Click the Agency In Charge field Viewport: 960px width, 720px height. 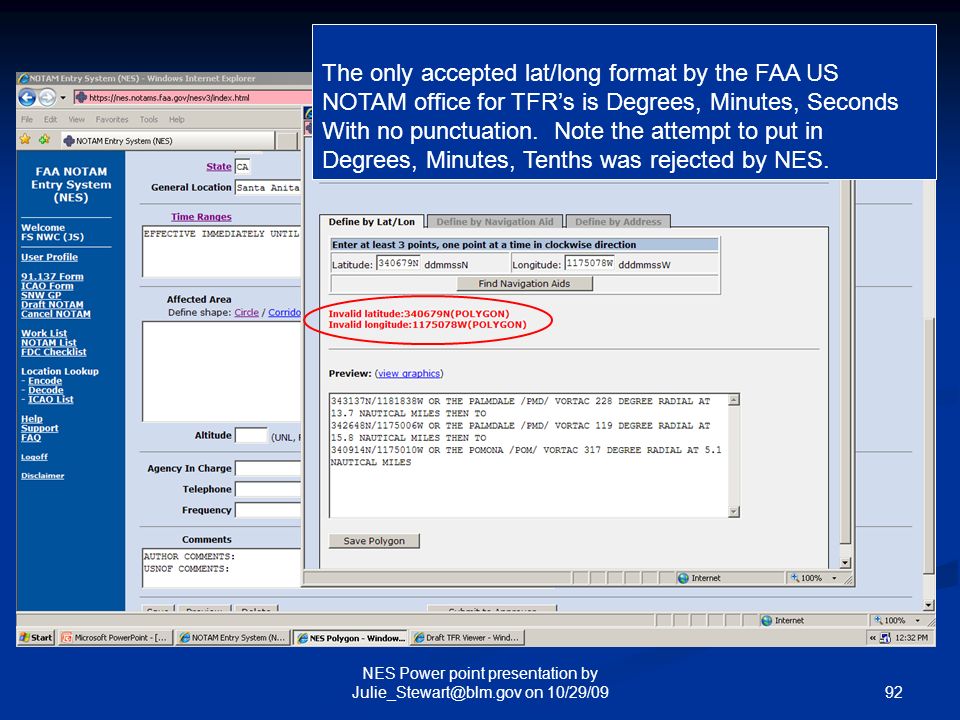(x=268, y=468)
